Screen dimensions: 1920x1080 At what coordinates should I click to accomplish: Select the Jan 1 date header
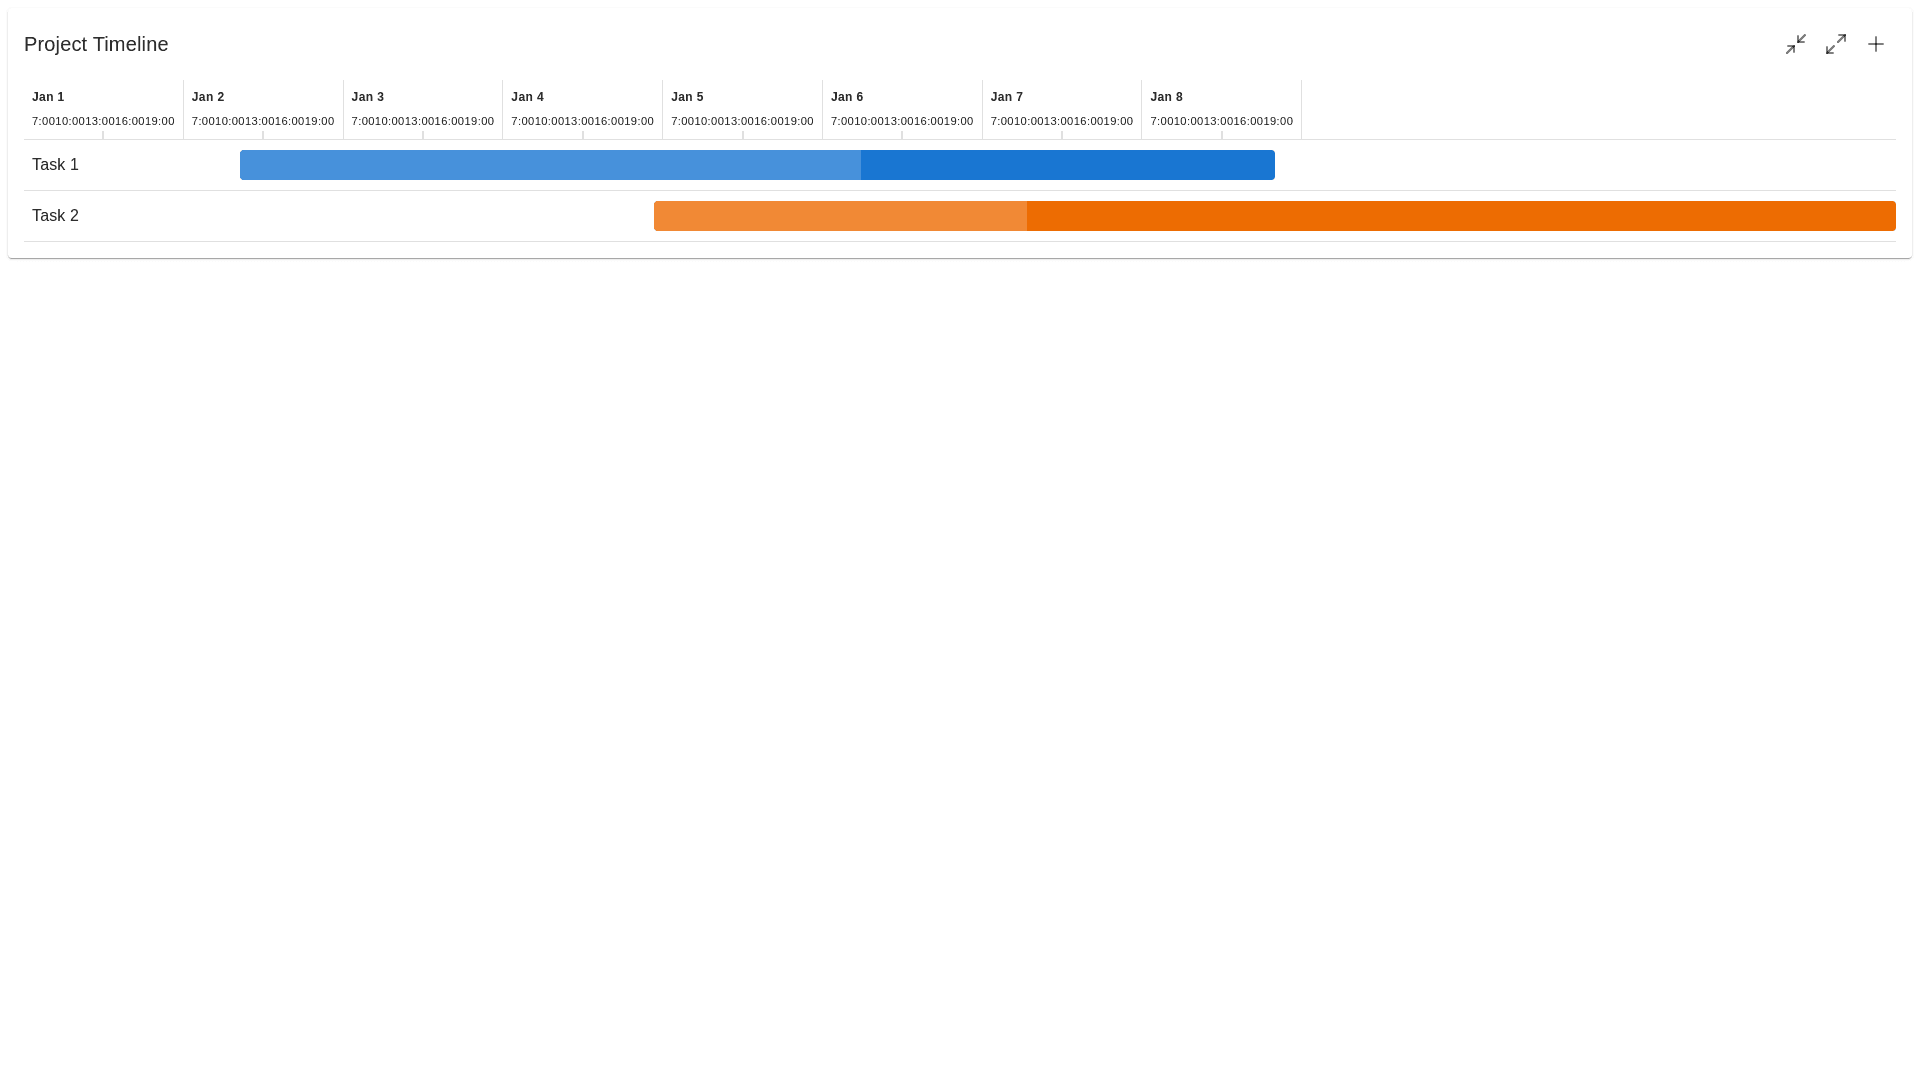(x=48, y=97)
